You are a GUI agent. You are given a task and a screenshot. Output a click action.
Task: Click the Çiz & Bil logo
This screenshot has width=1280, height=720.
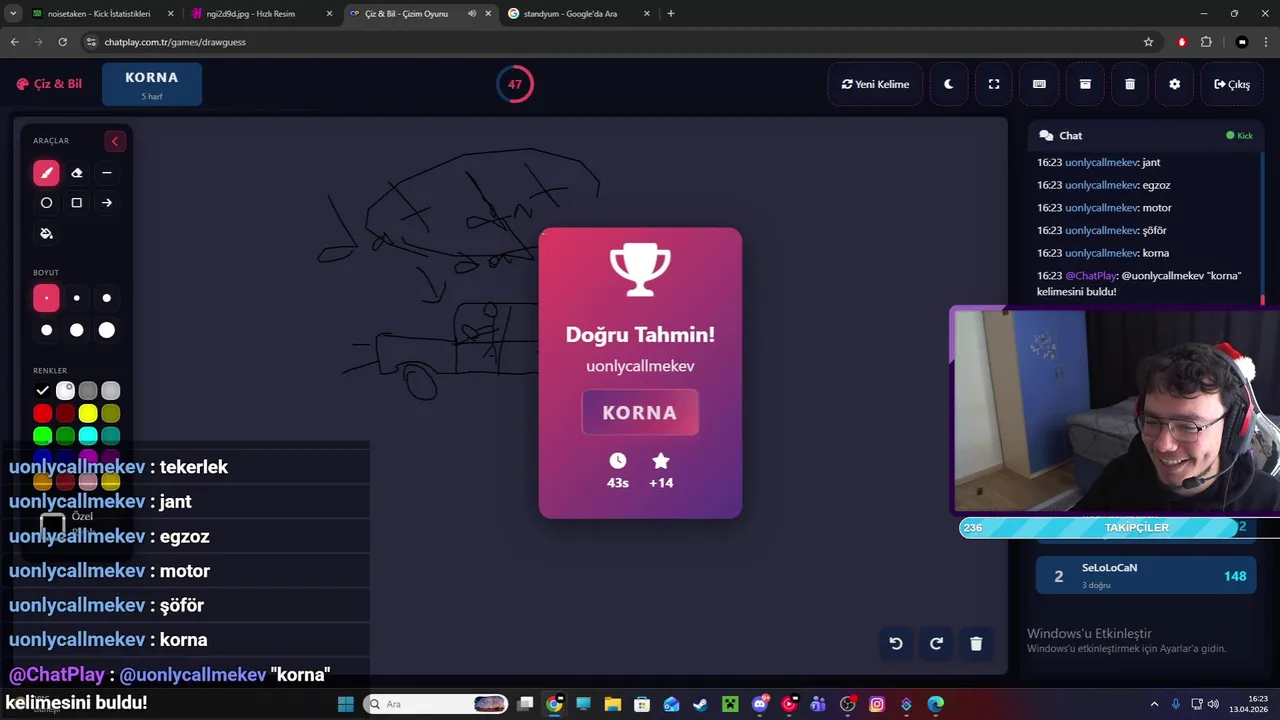pyautogui.click(x=49, y=84)
